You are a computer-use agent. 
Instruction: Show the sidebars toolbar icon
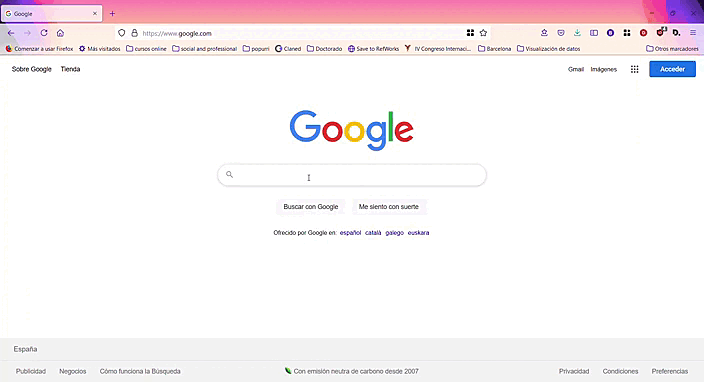(x=594, y=33)
